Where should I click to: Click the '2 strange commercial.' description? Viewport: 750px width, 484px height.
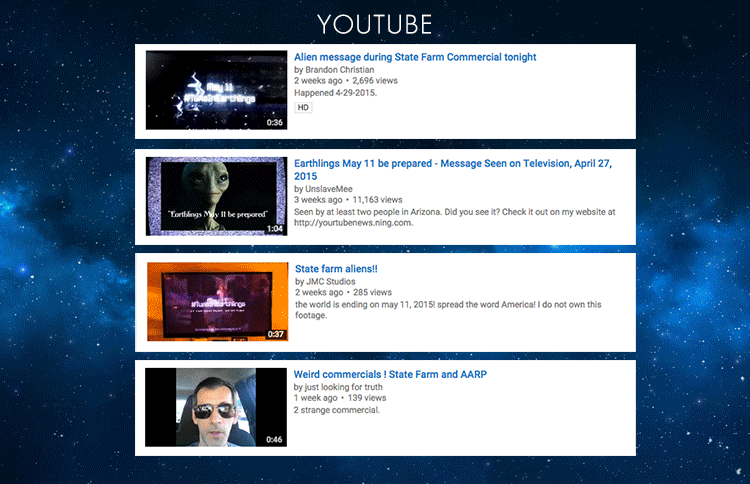coord(337,410)
